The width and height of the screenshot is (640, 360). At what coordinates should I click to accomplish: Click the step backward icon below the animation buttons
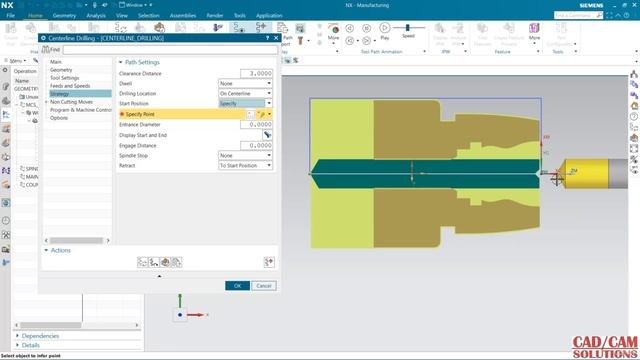[349, 40]
